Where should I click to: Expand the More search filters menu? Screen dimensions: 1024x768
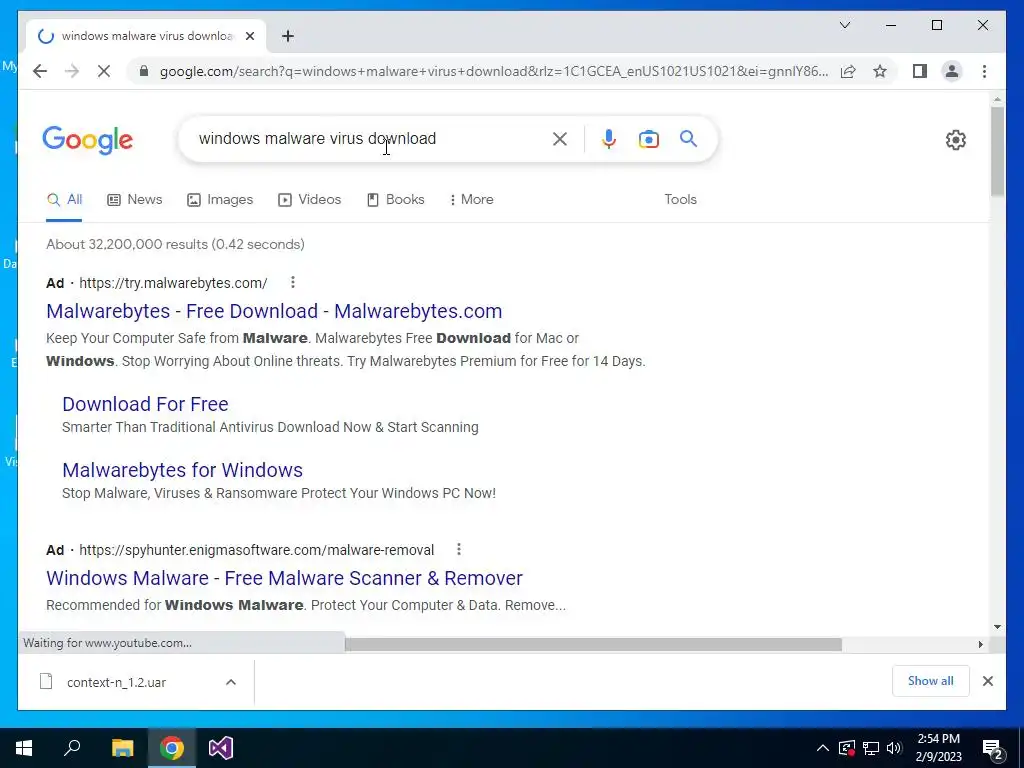(x=471, y=199)
